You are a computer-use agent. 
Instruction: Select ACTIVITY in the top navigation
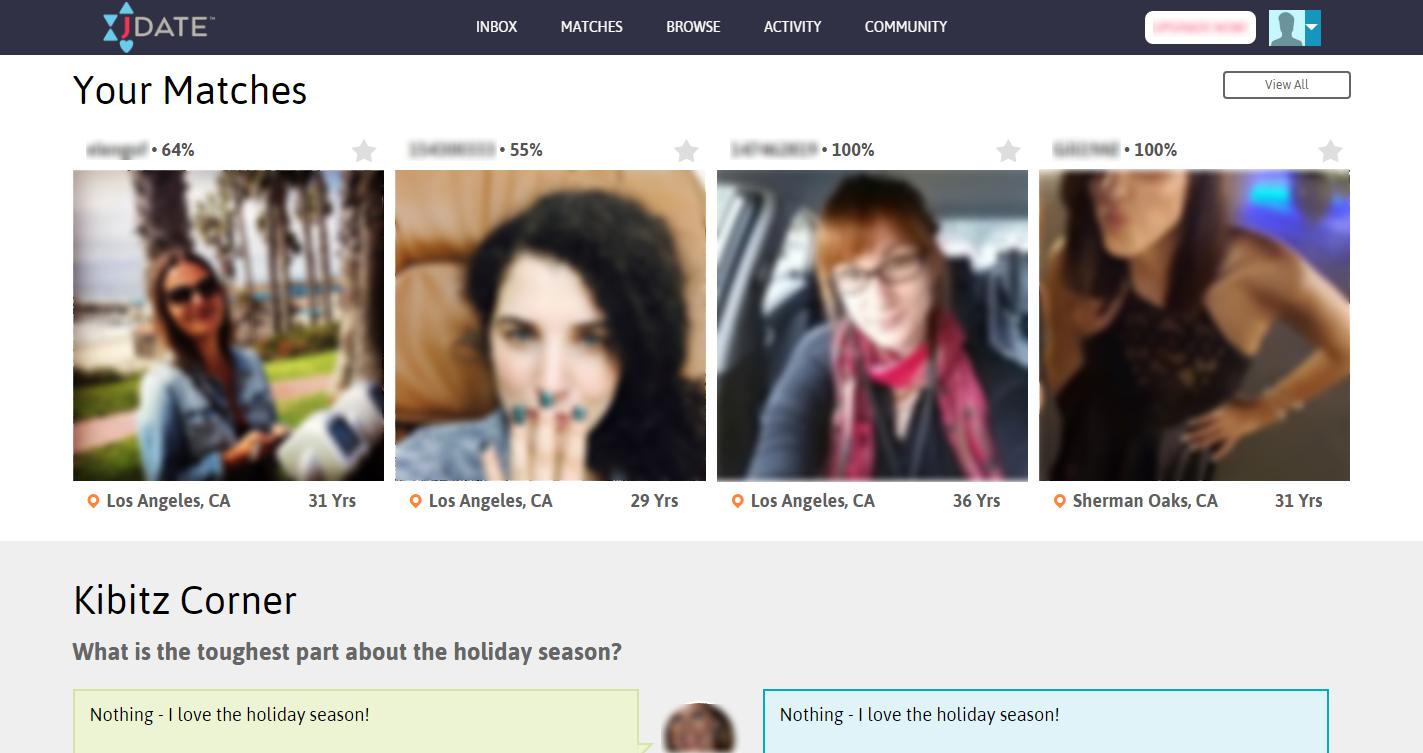[x=792, y=27]
